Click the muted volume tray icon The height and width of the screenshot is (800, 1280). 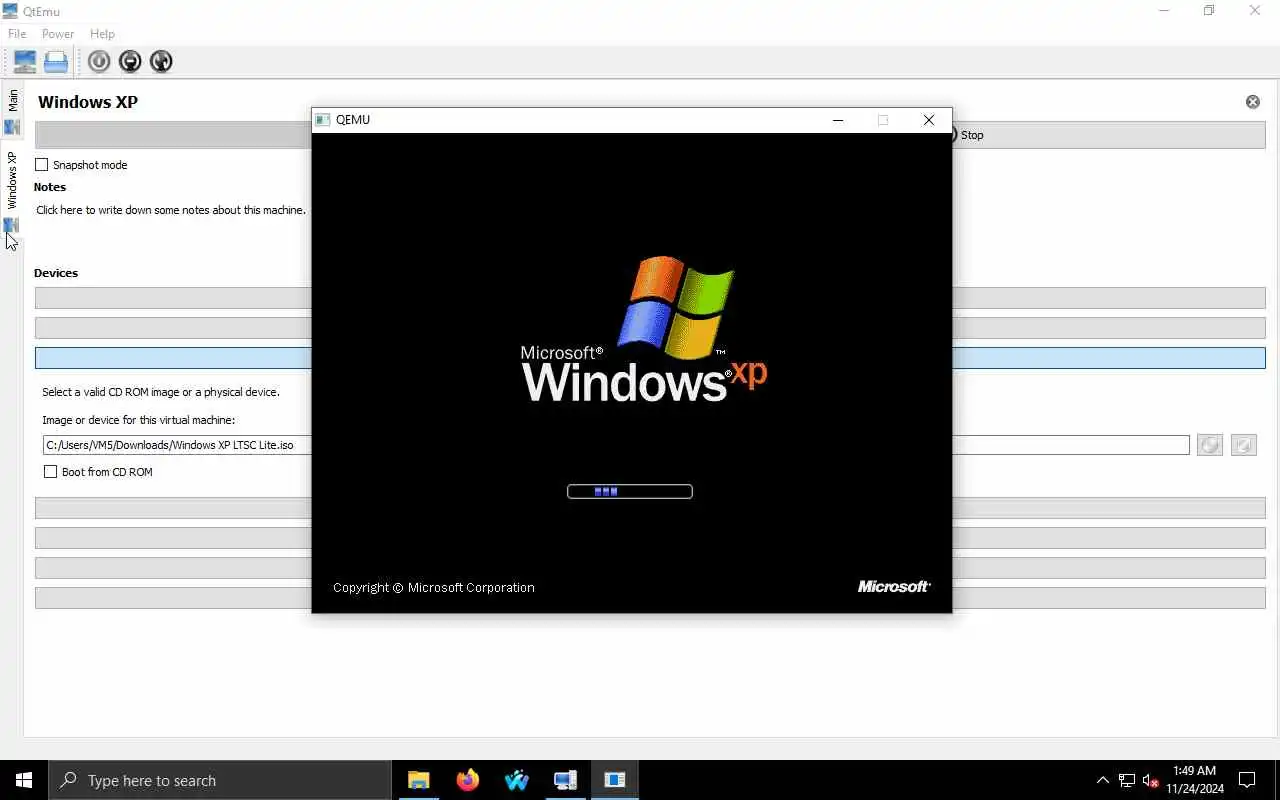(x=1151, y=780)
